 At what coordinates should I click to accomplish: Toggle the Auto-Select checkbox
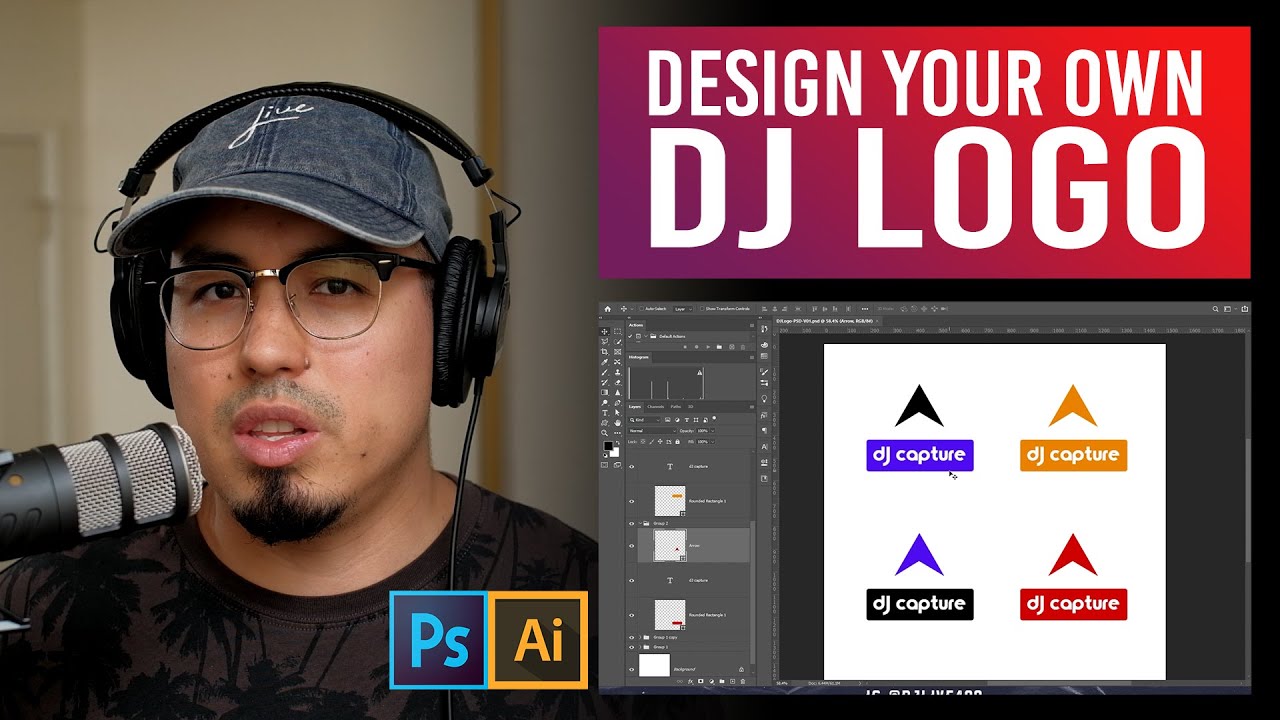(x=641, y=309)
